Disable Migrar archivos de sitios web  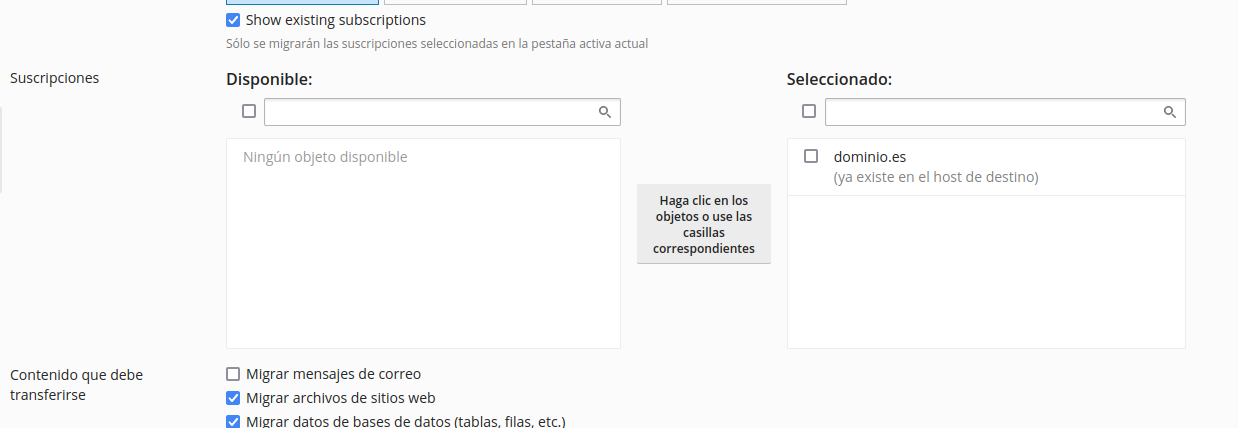pyautogui.click(x=233, y=398)
